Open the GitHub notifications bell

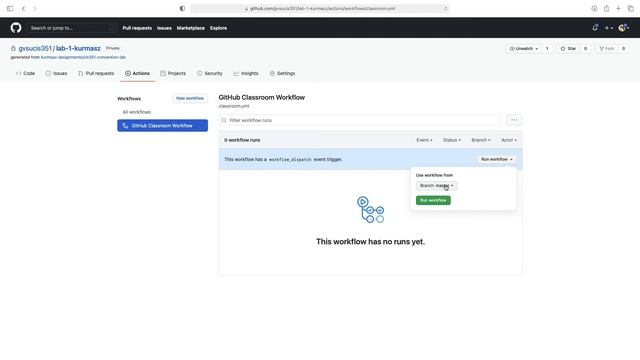pos(595,28)
